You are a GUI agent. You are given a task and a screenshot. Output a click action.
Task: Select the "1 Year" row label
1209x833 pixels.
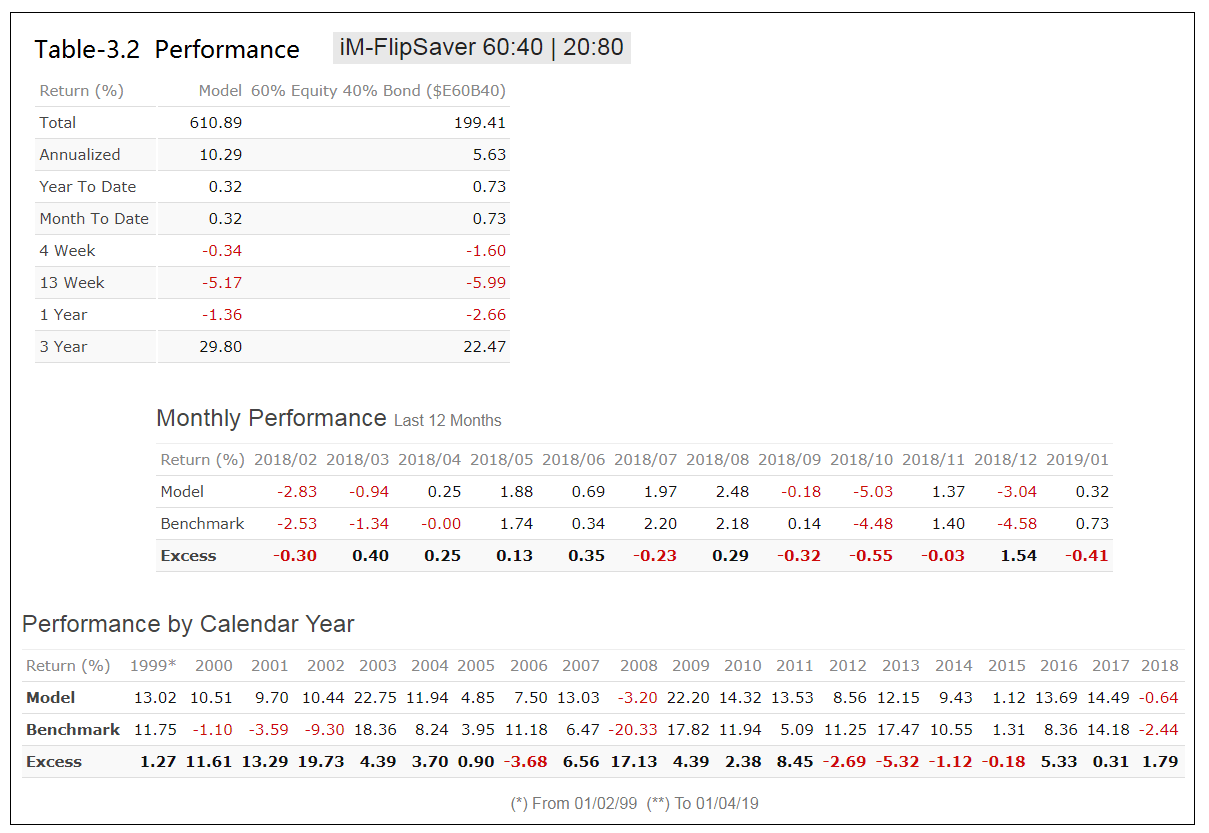[63, 315]
